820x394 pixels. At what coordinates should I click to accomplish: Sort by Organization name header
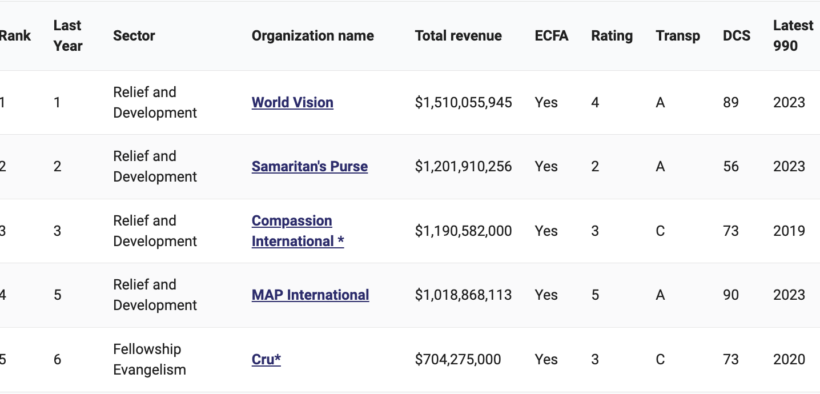click(x=313, y=36)
